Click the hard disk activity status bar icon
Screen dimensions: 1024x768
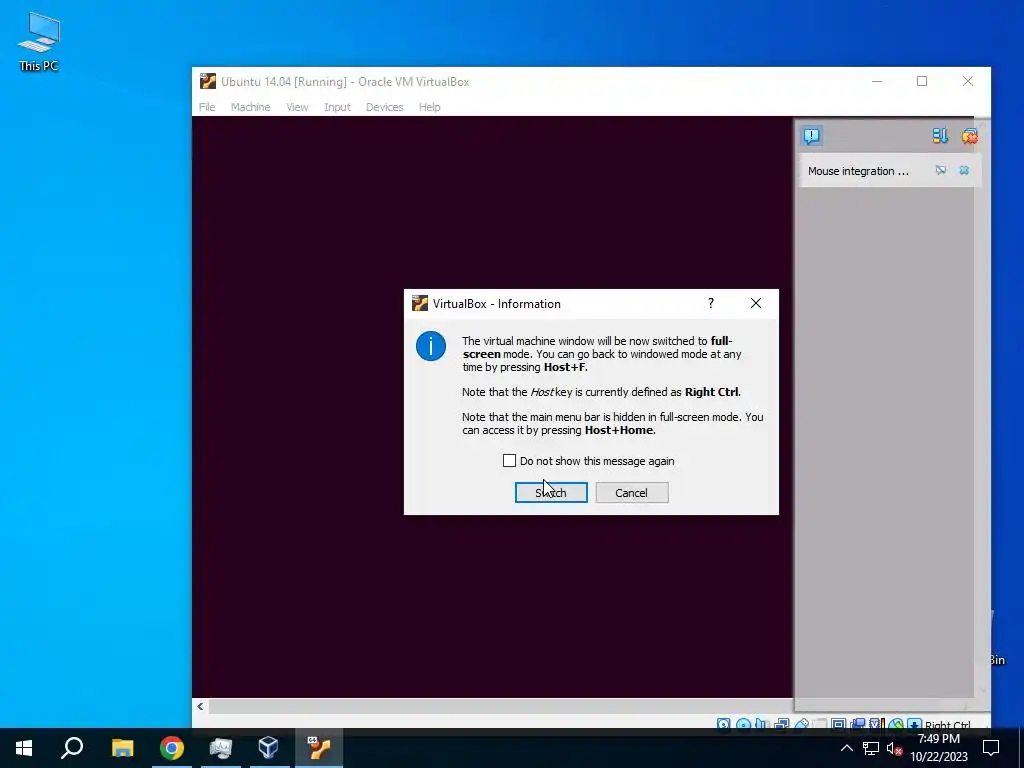point(723,724)
